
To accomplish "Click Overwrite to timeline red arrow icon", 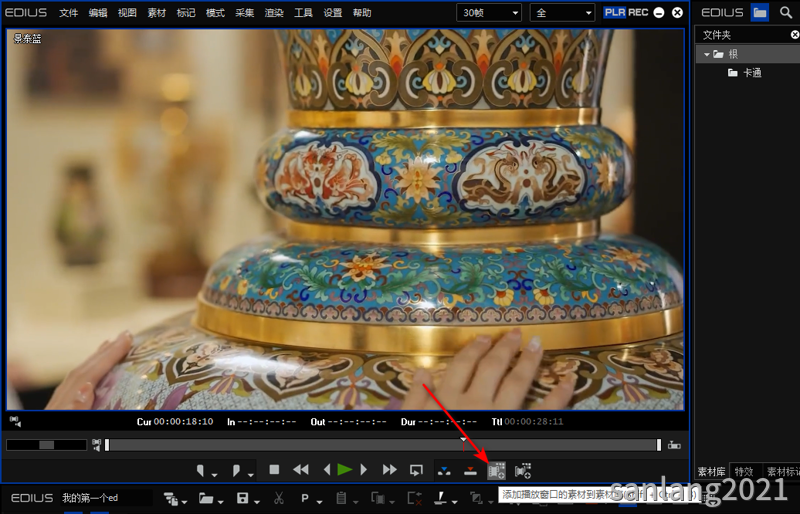I will 470,470.
